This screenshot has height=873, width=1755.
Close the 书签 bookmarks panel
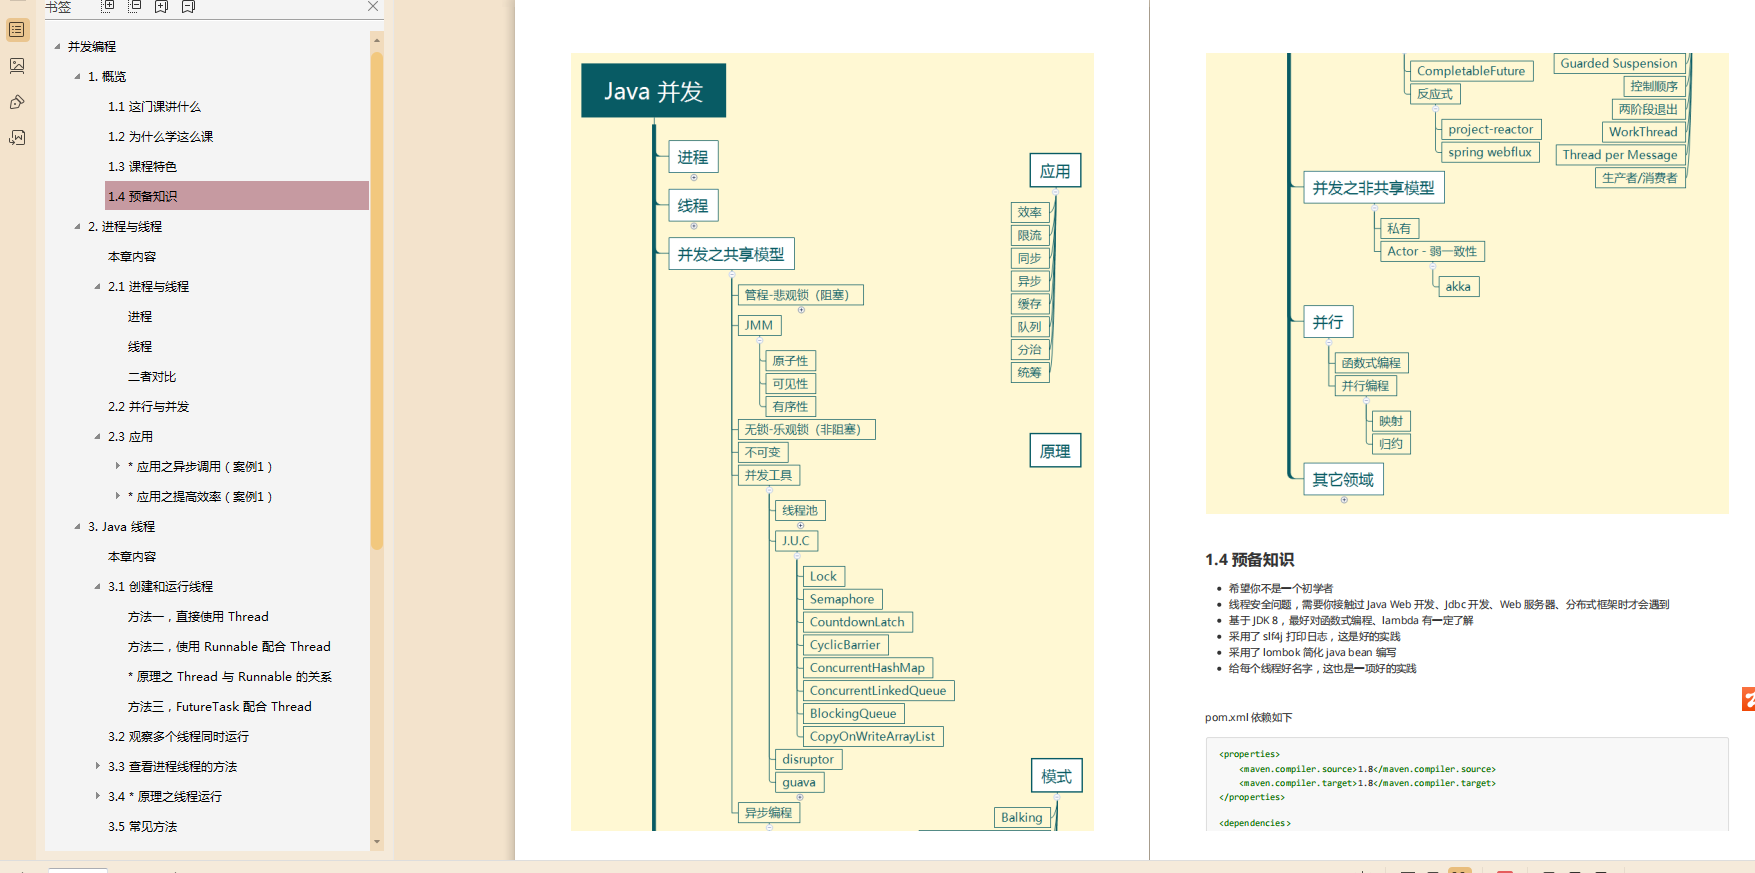(373, 6)
